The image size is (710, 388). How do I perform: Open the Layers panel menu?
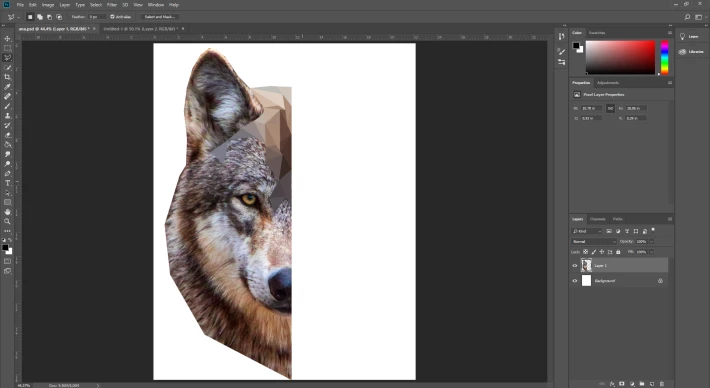[670, 219]
